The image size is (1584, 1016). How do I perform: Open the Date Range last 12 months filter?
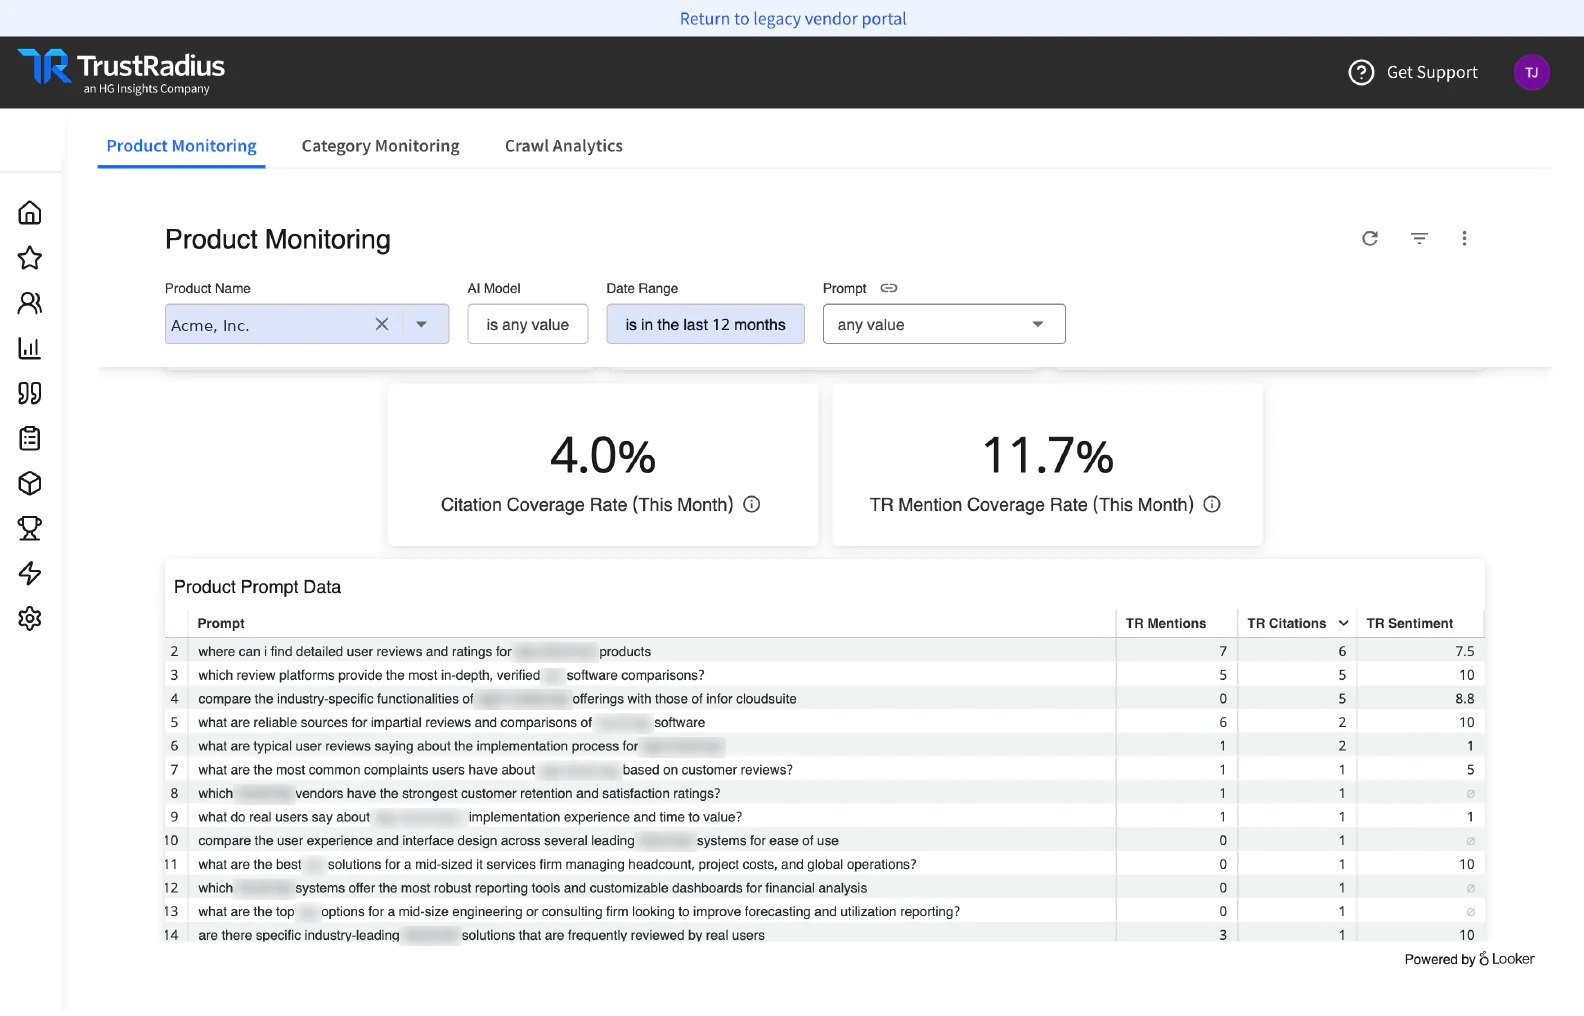(705, 324)
